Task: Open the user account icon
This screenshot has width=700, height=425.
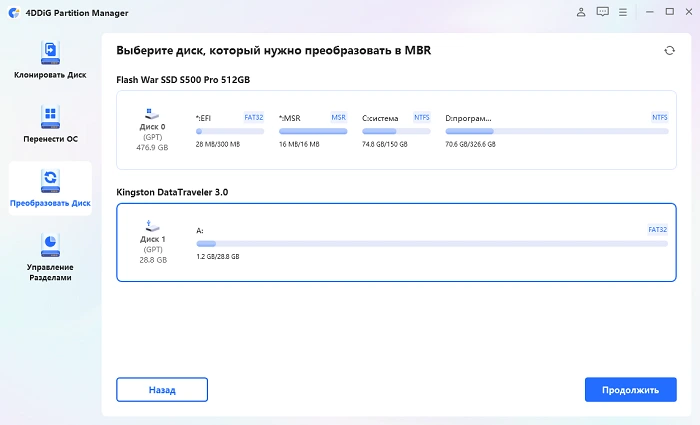Action: (581, 12)
